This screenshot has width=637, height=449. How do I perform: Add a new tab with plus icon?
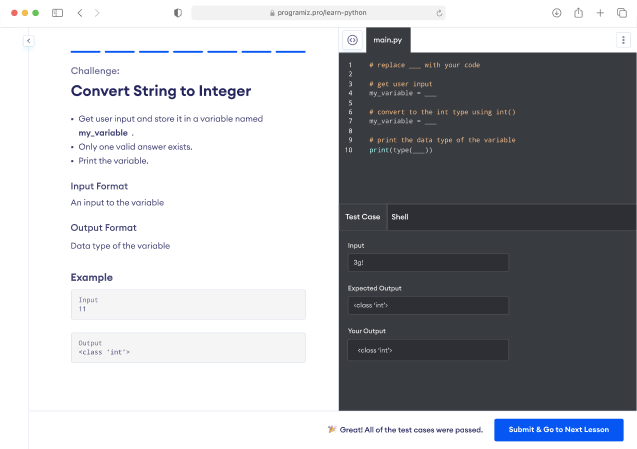(x=600, y=13)
